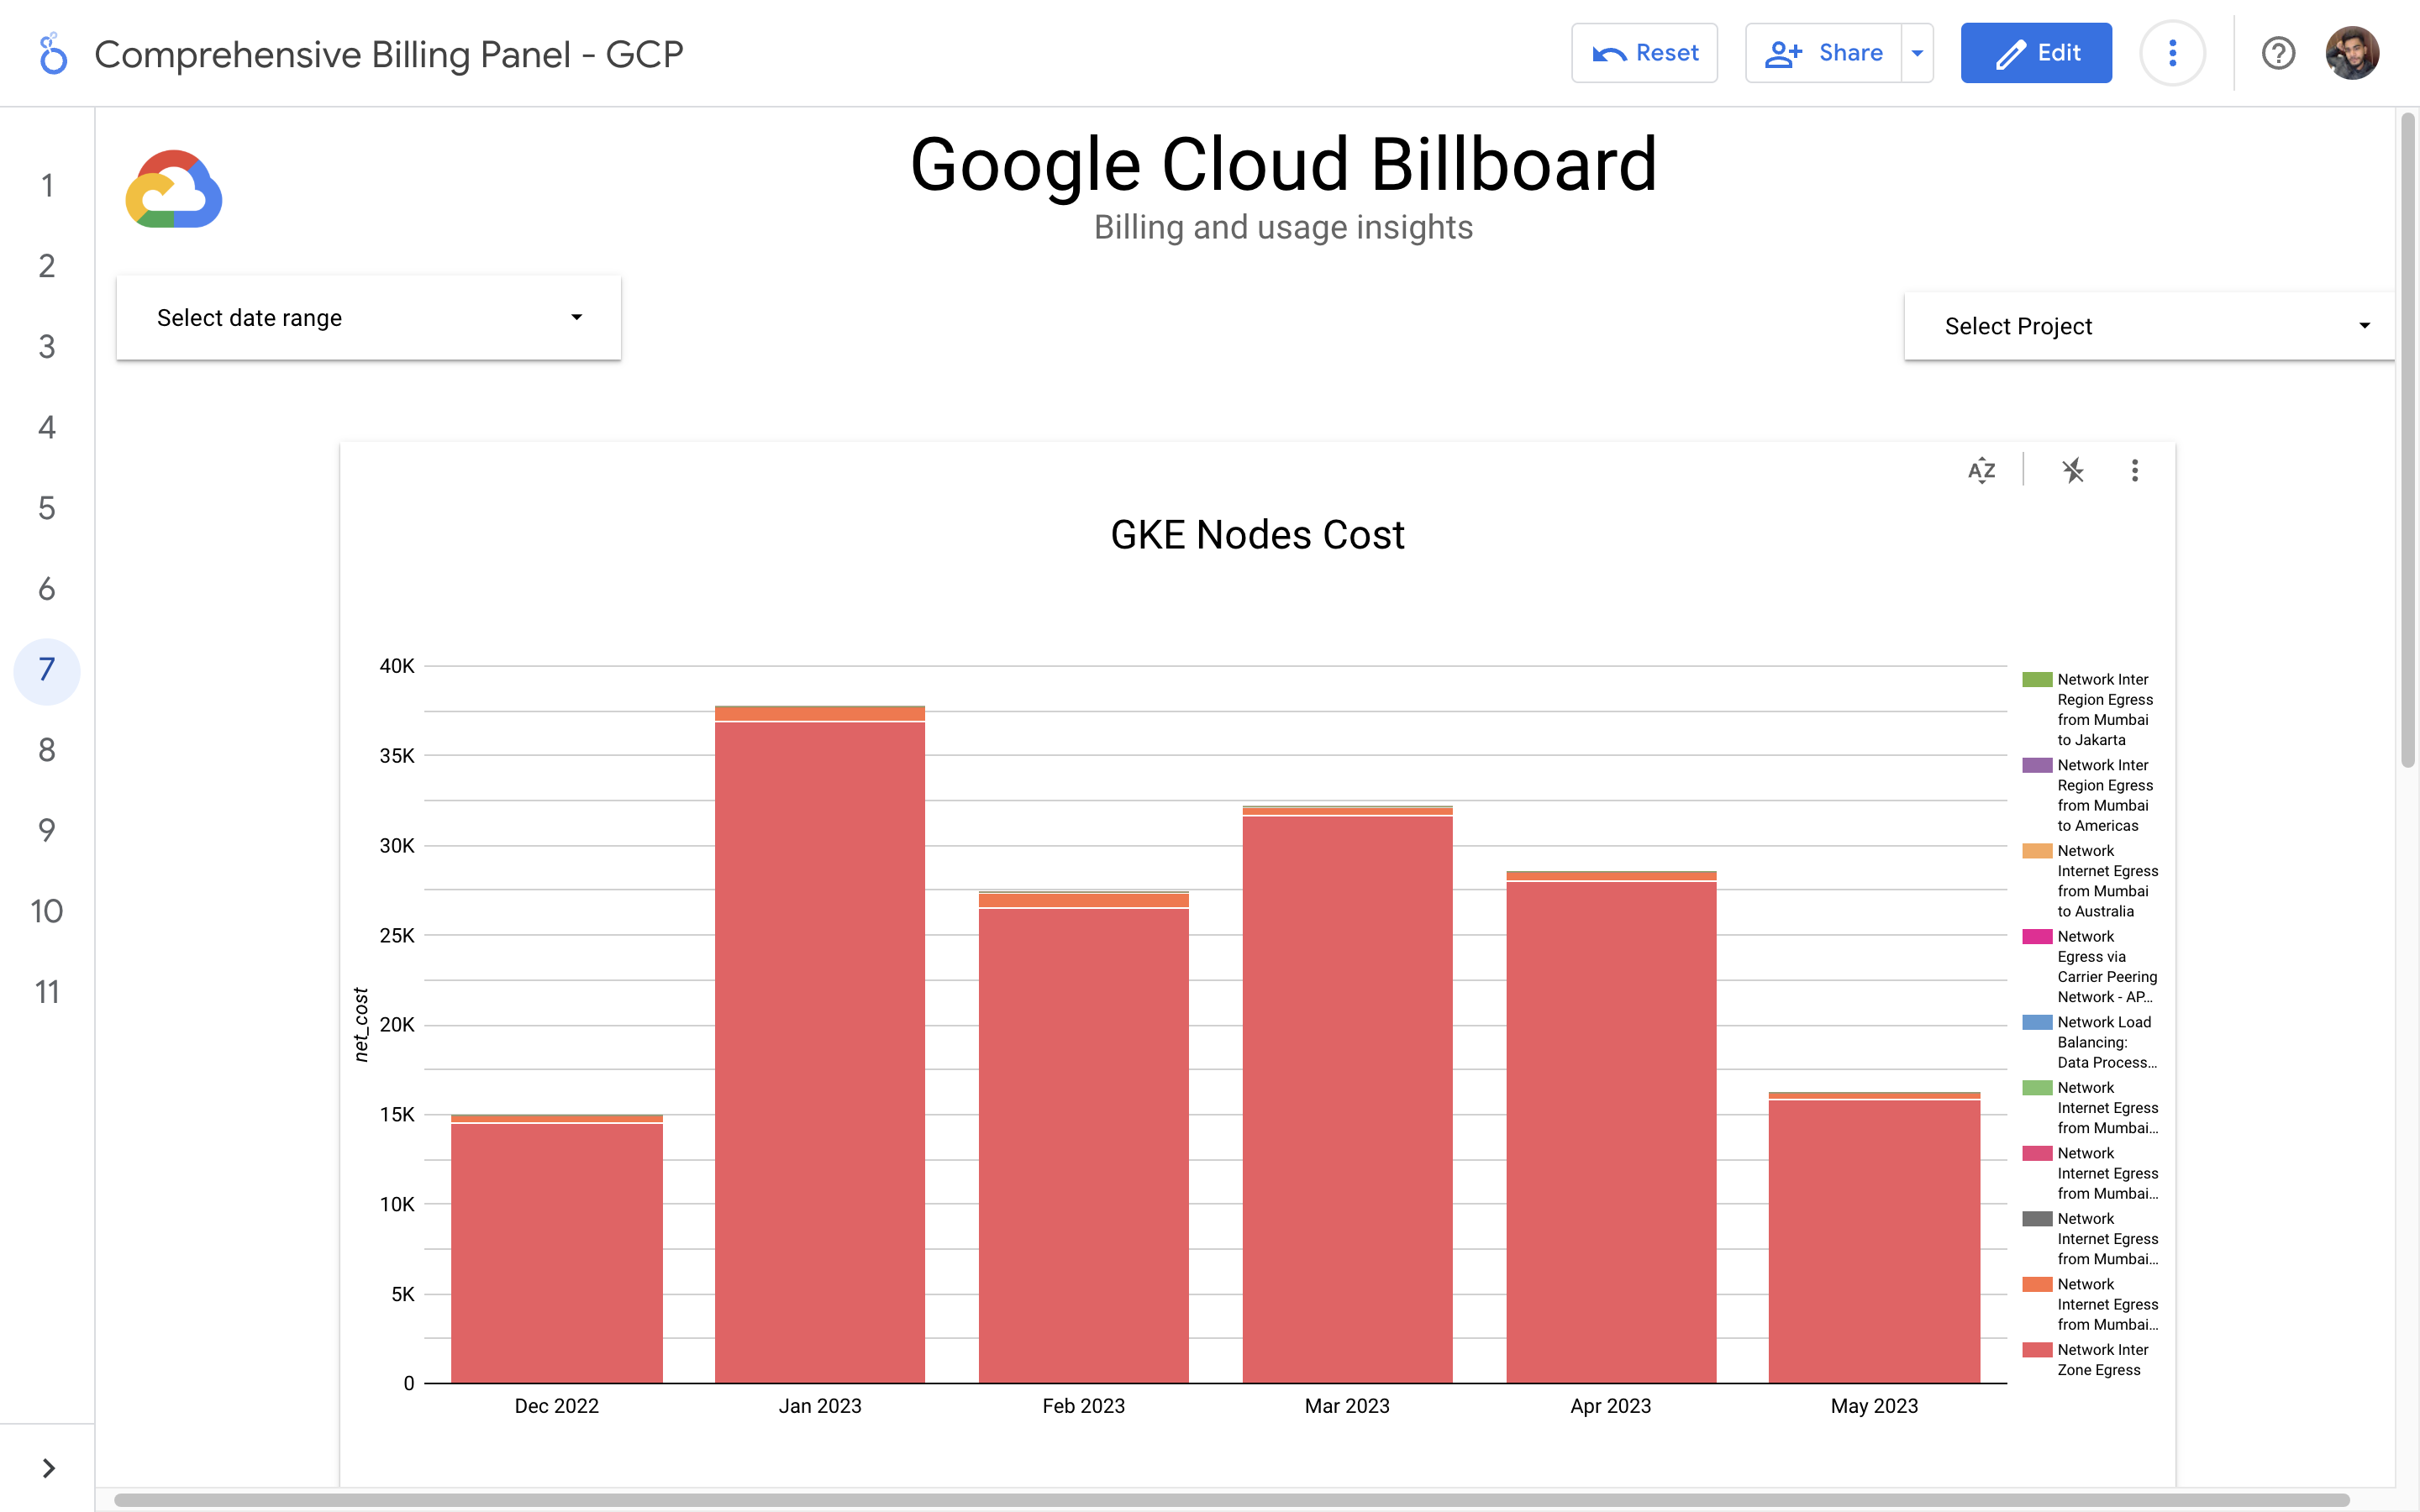
Task: Open the help question mark icon
Action: 2277,53
